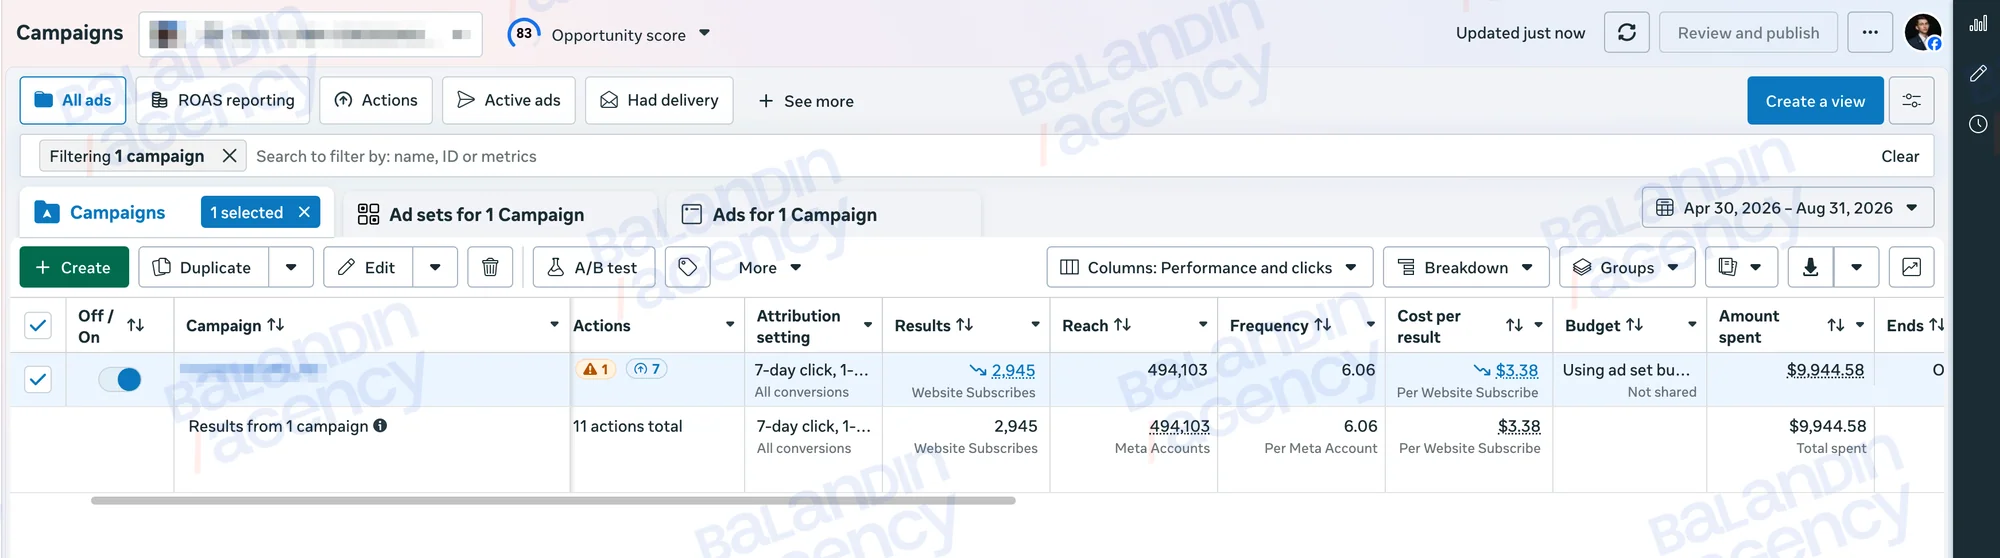Click the Create a view button
2000x558 pixels.
pyautogui.click(x=1815, y=101)
